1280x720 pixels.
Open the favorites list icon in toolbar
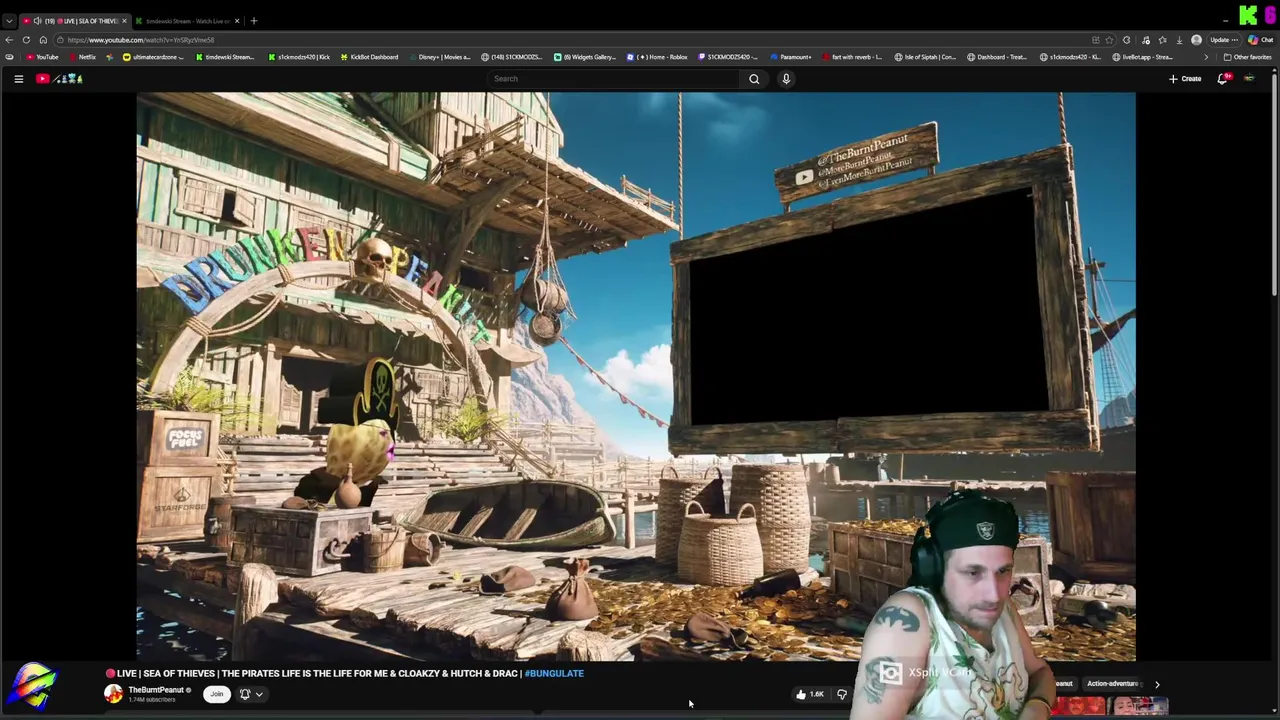coord(1162,40)
